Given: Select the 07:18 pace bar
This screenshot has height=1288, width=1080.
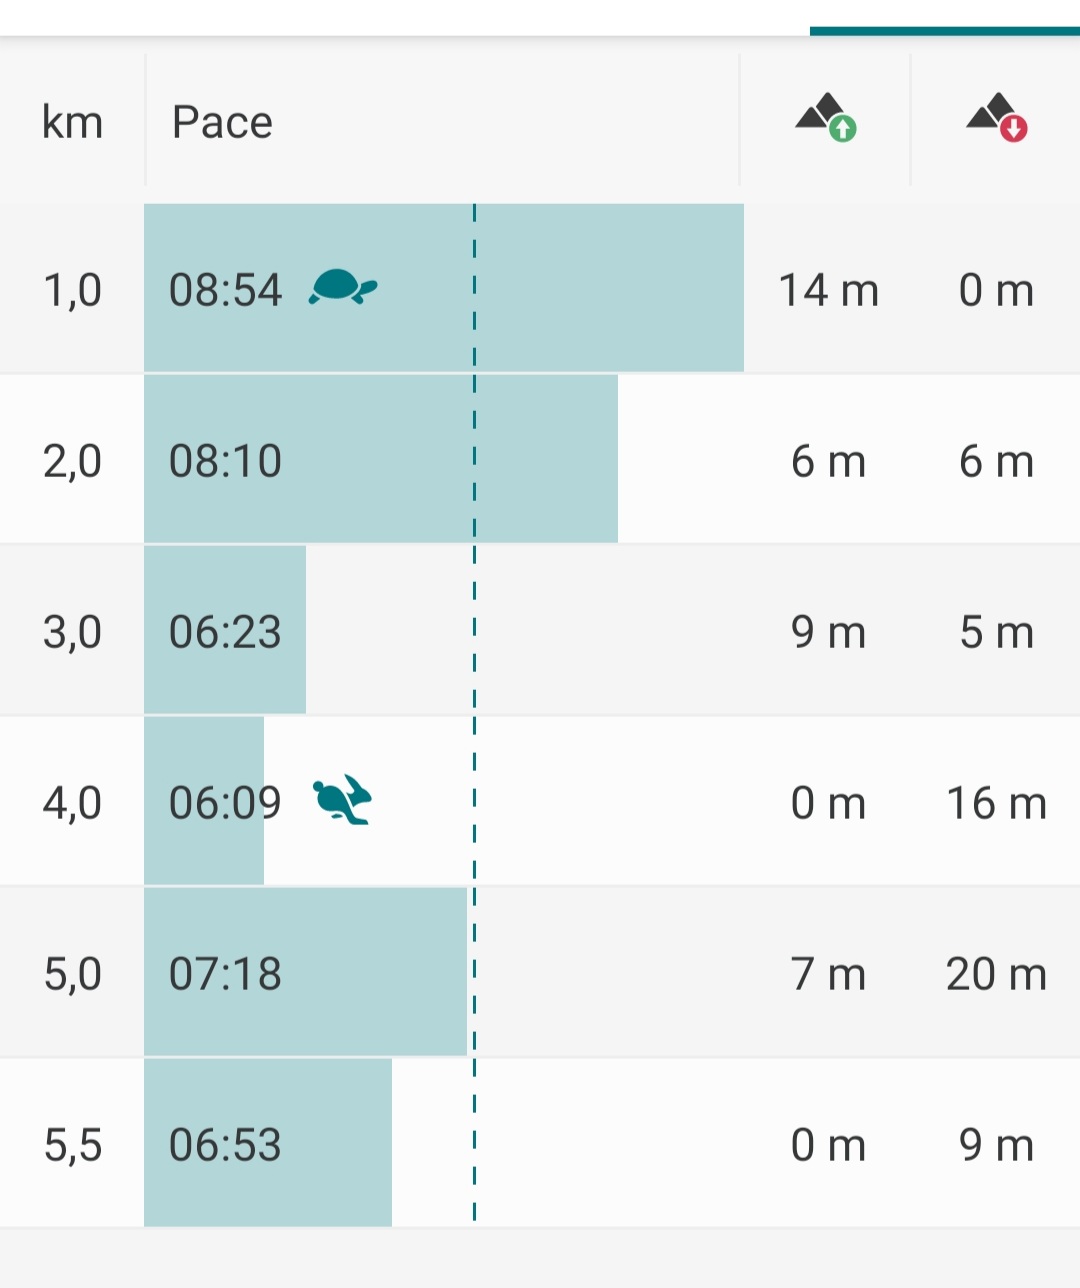Looking at the screenshot, I should click(x=305, y=973).
